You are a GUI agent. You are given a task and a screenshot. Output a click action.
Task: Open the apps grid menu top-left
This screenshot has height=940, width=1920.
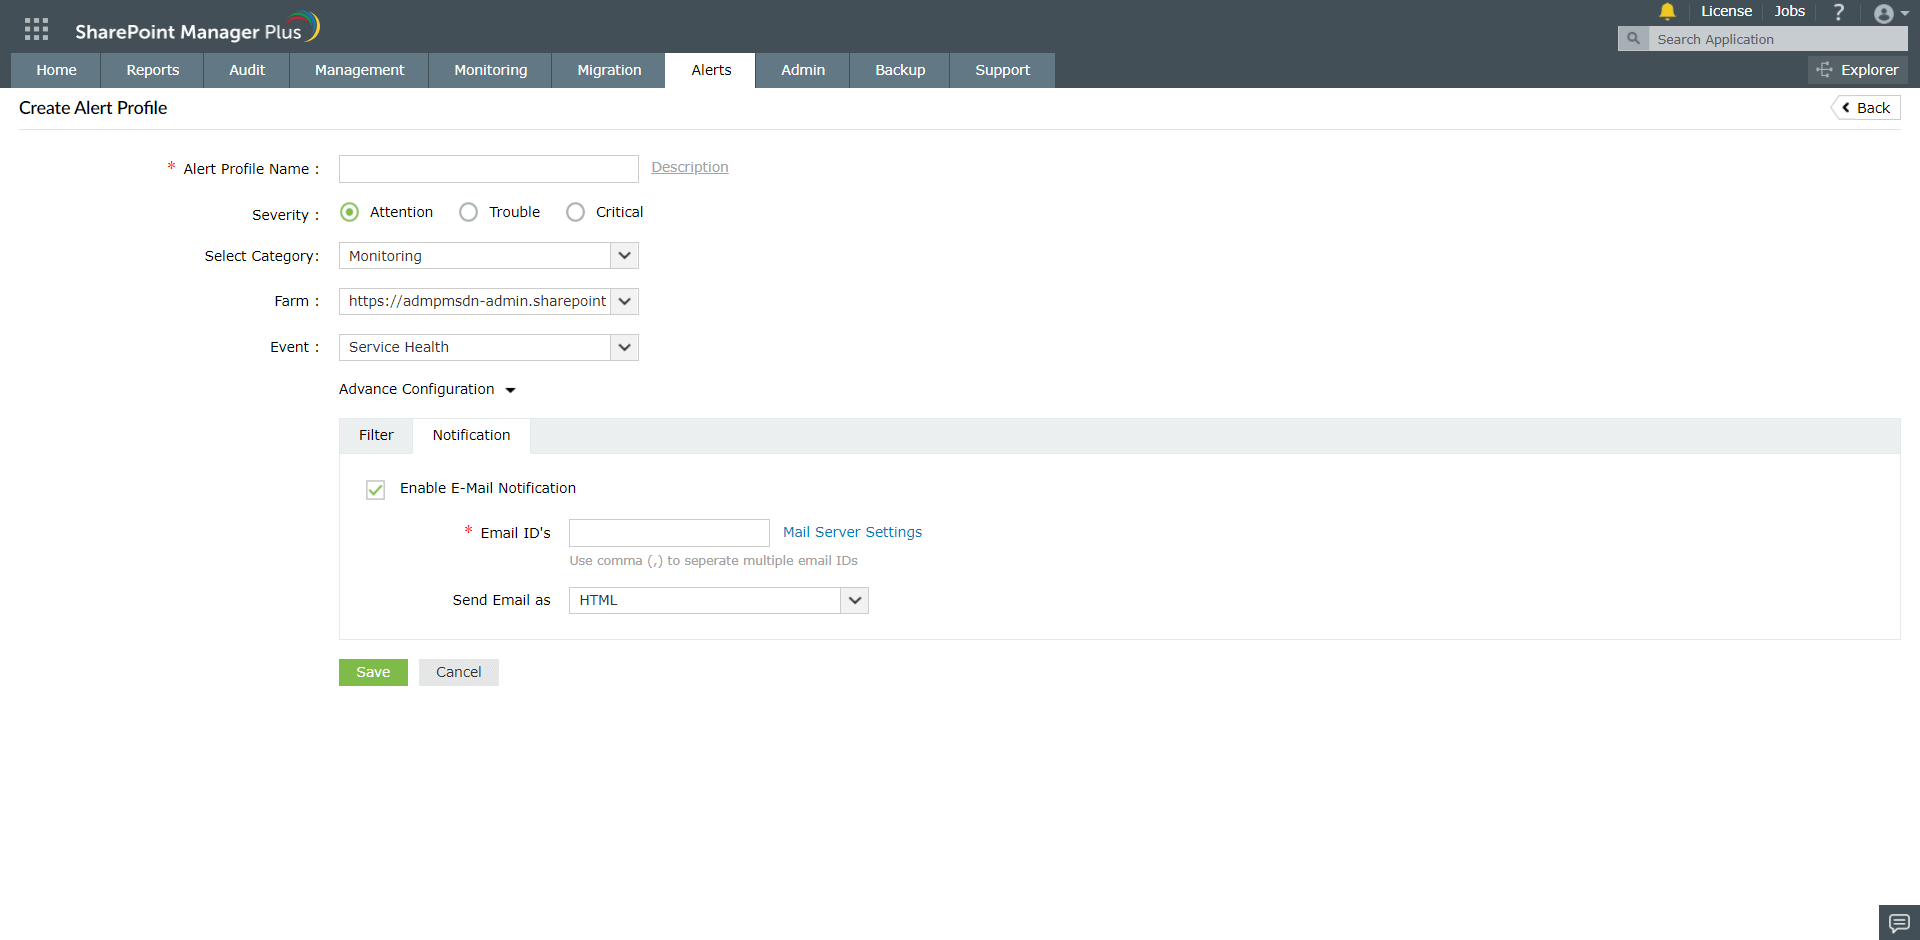point(36,27)
